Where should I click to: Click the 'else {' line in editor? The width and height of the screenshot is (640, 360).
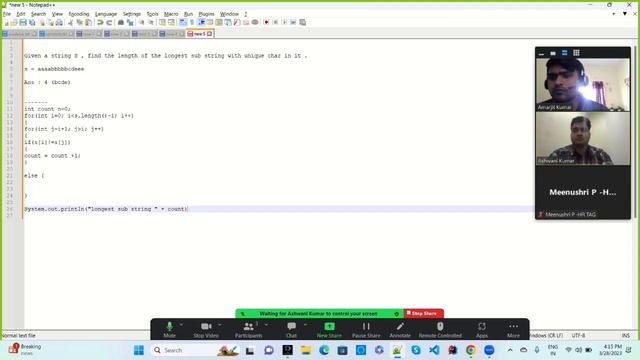pyautogui.click(x=34, y=176)
